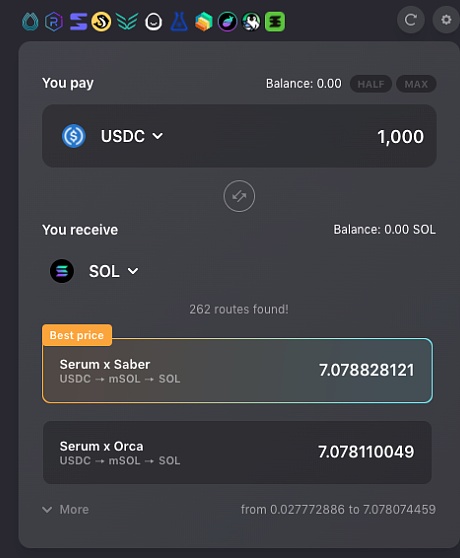Click the purple Saber S icon
This screenshot has width=460, height=558.
pos(78,22)
